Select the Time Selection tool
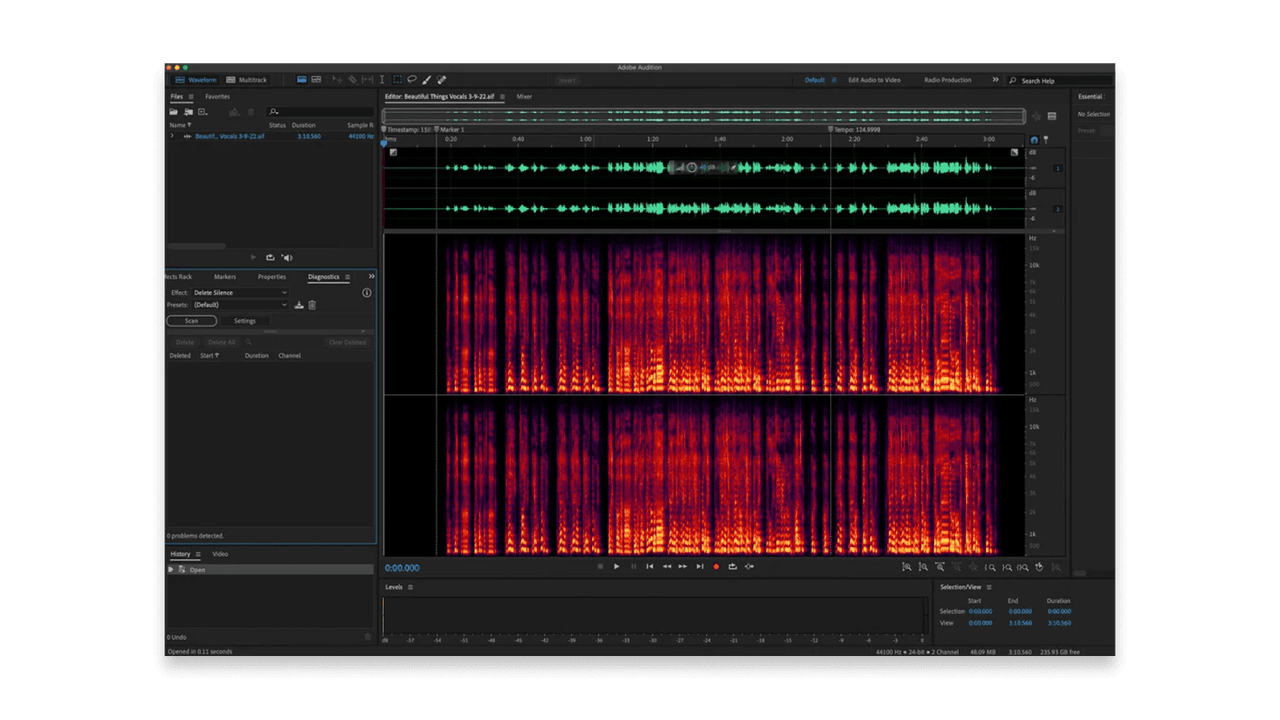Viewport: 1280px width, 720px height. click(381, 80)
